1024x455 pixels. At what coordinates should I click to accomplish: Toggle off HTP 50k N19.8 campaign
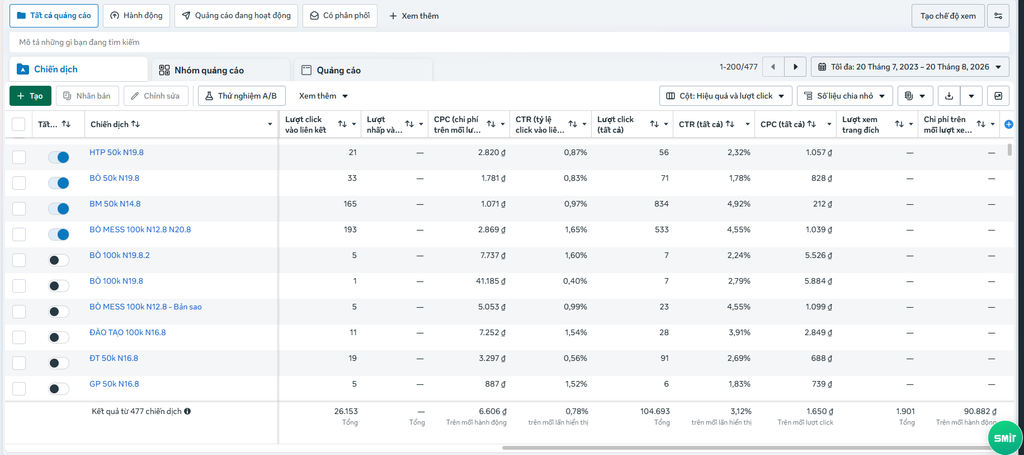[59, 157]
